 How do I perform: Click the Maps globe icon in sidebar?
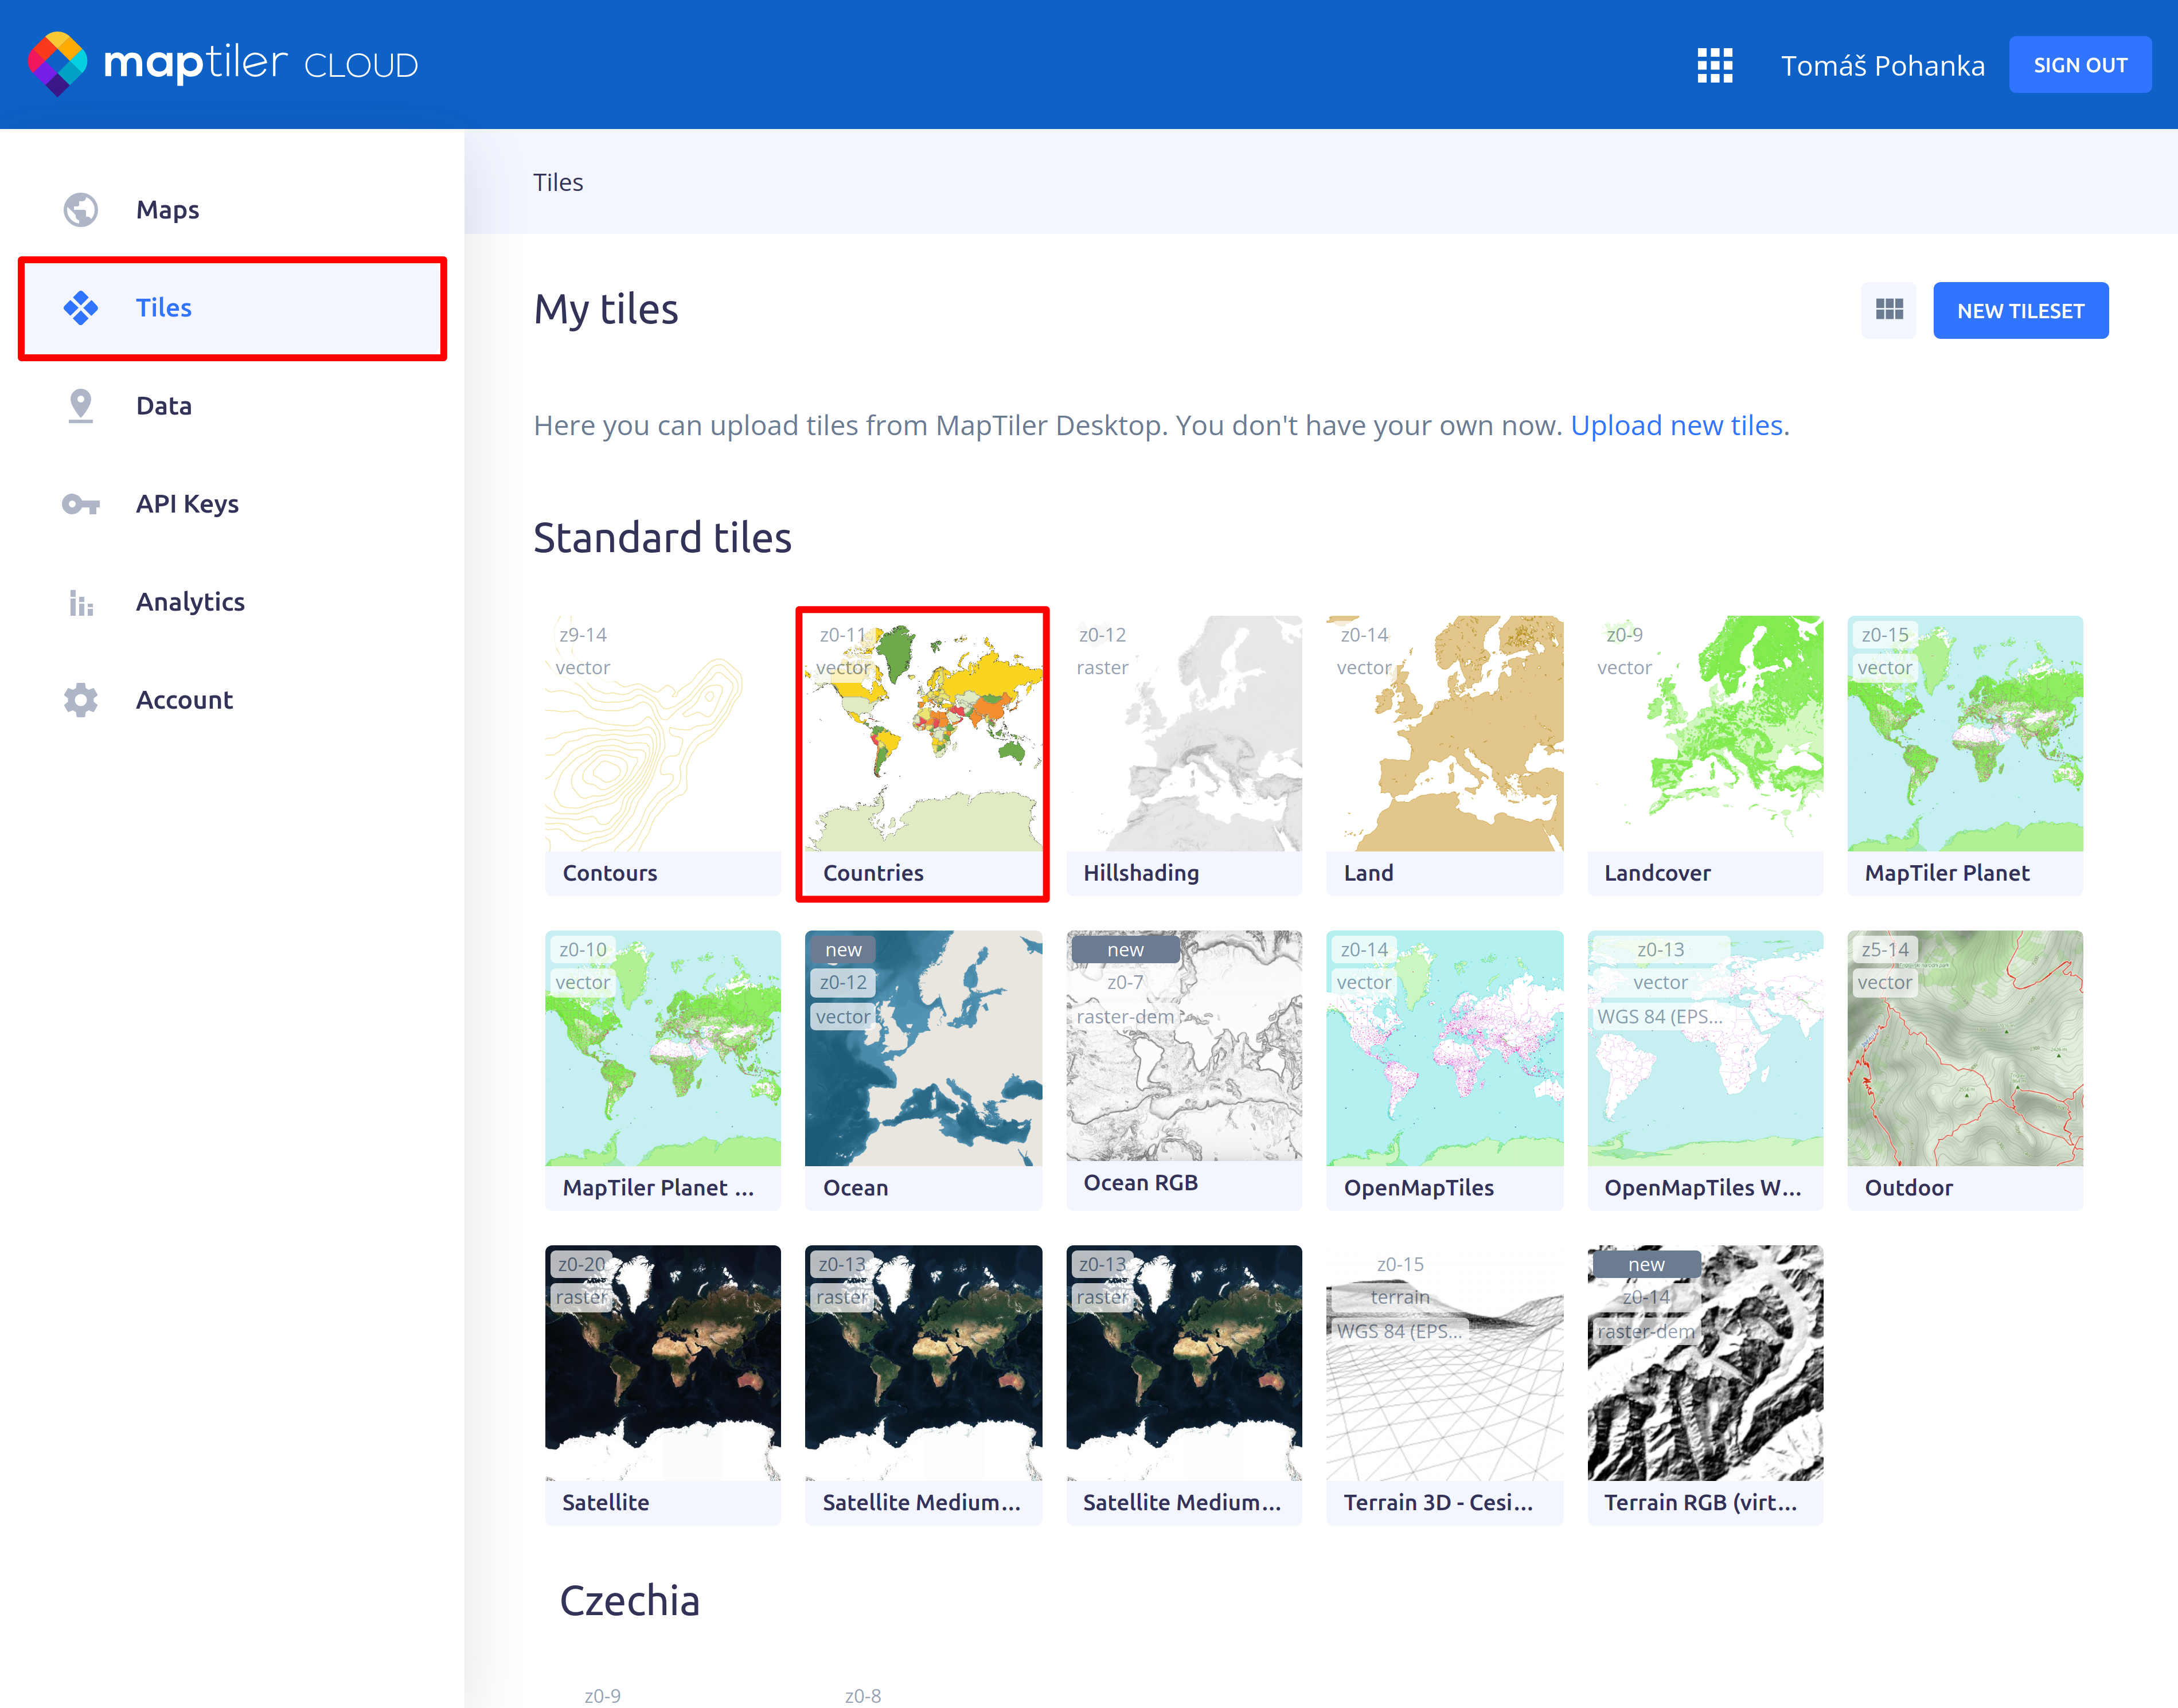(x=81, y=210)
